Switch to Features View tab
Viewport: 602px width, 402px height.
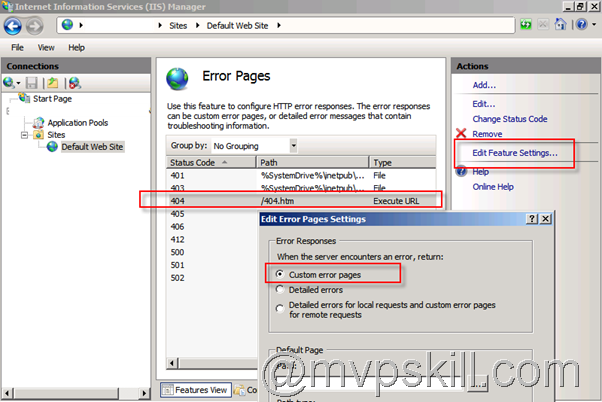(196, 390)
